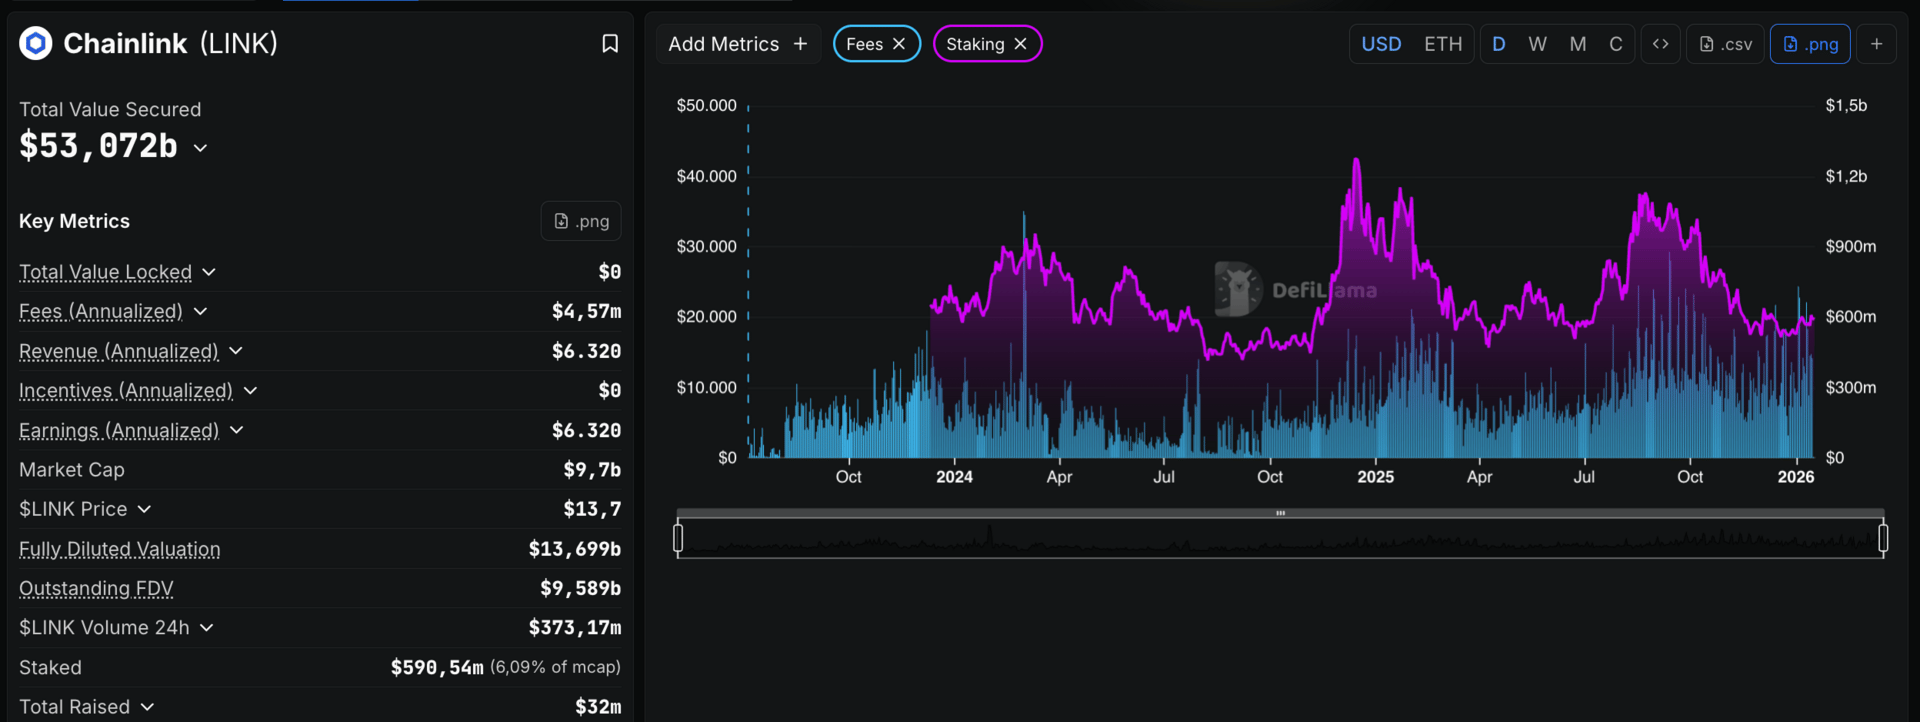1920x722 pixels.
Task: Open the Add Metrics menu
Action: (738, 44)
